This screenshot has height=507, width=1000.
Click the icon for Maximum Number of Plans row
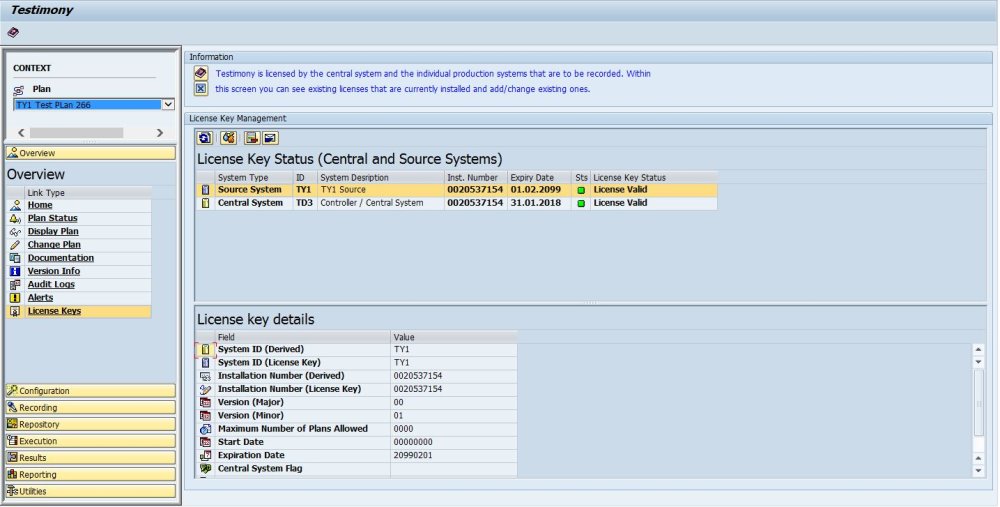[205, 429]
